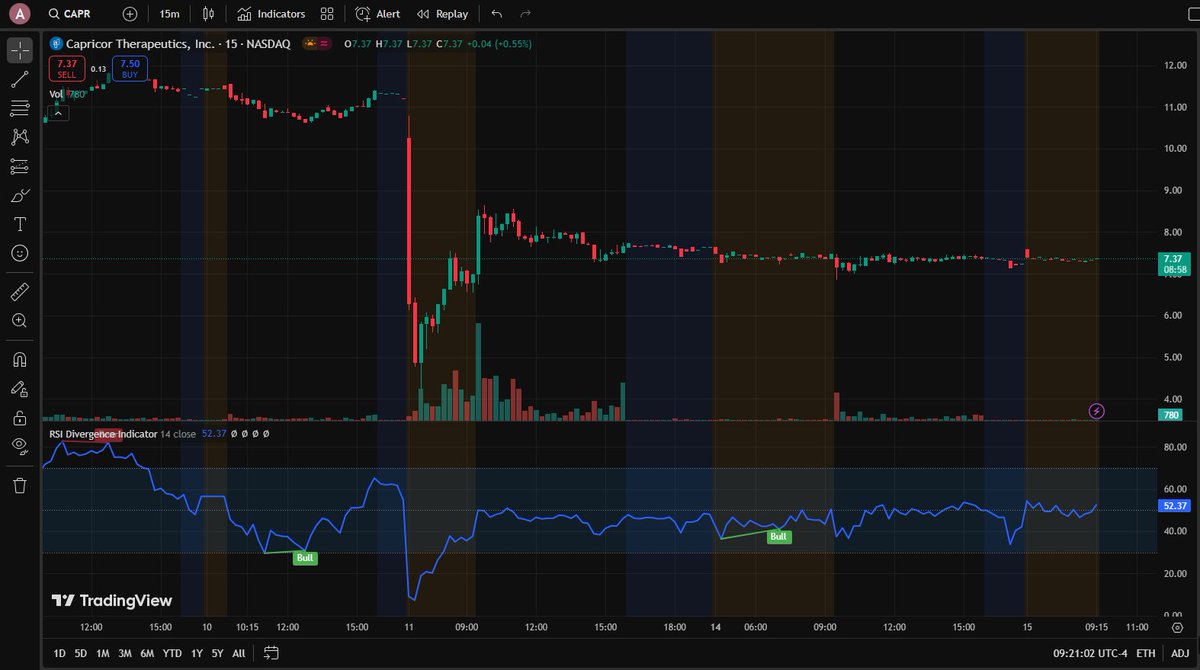Image resolution: width=1200 pixels, height=670 pixels.
Task: Change the candlestick chart type
Action: coord(208,14)
